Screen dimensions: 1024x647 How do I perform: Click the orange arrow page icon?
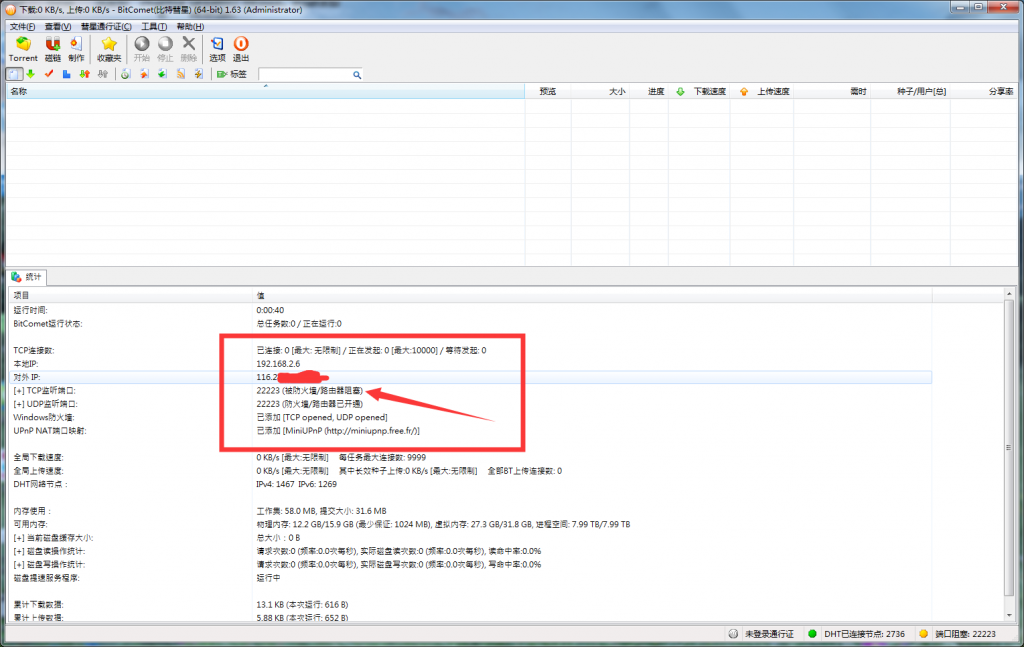tap(144, 74)
